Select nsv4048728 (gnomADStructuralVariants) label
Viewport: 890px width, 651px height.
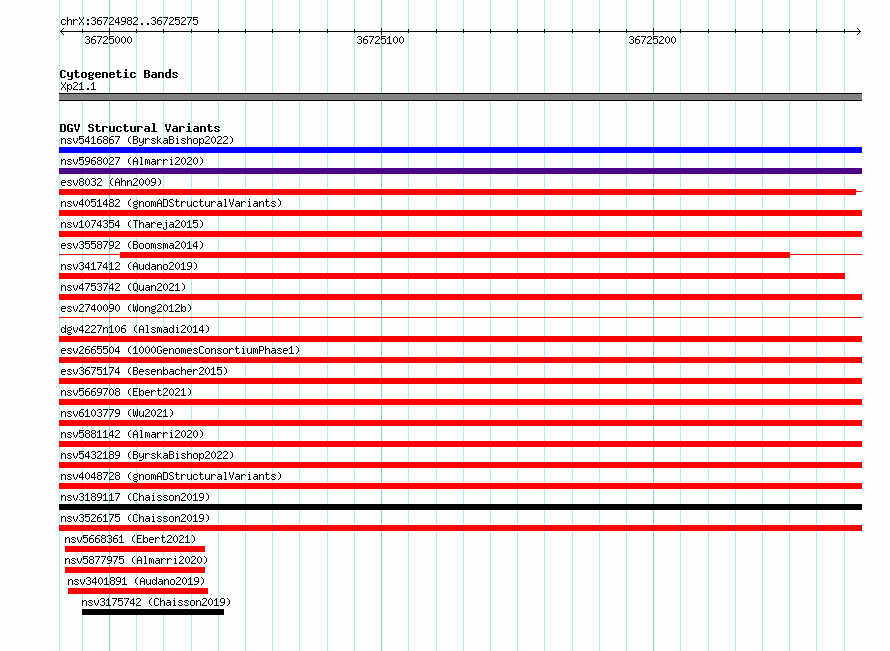171,476
